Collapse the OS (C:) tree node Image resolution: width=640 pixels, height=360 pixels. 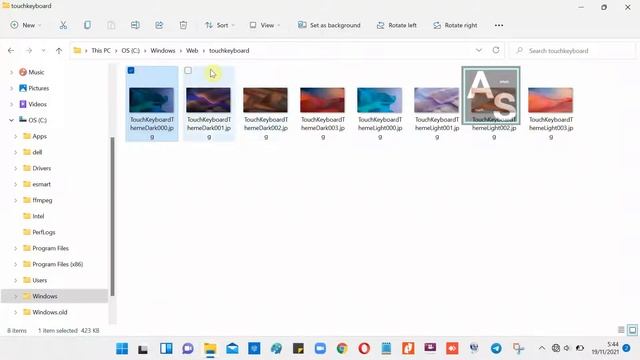coord(11,120)
